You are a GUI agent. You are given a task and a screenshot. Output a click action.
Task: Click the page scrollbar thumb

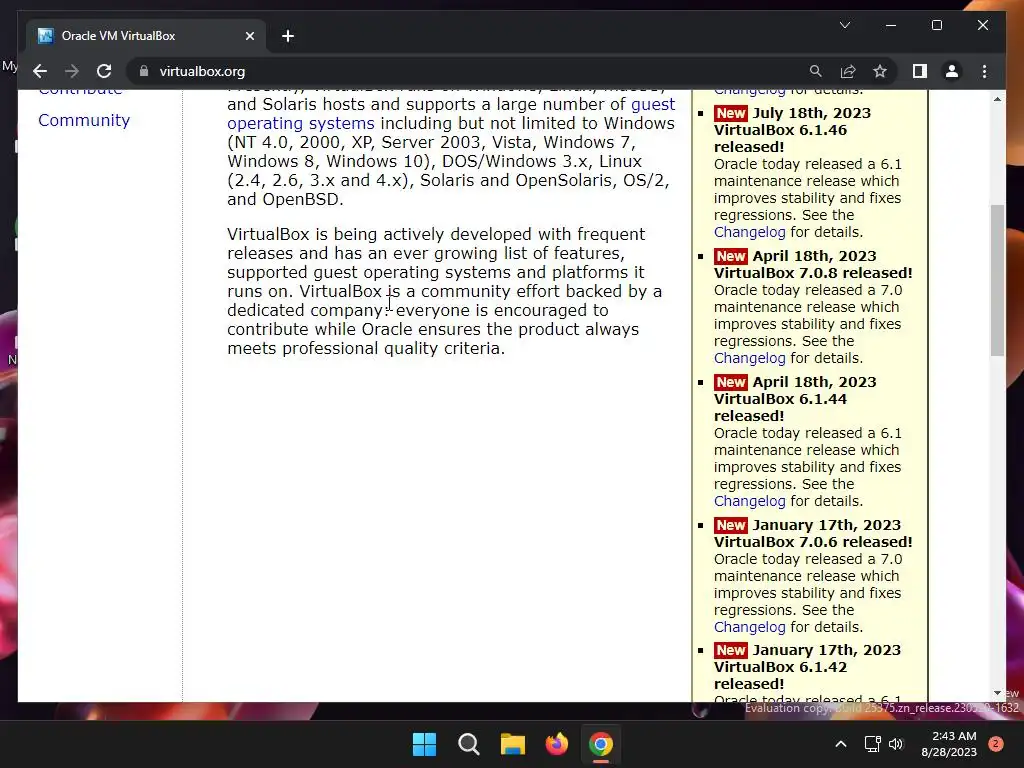click(x=997, y=280)
